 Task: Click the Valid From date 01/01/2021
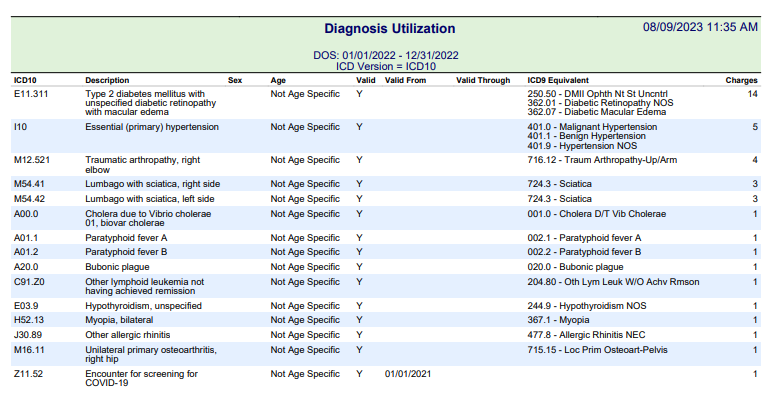coord(408,373)
